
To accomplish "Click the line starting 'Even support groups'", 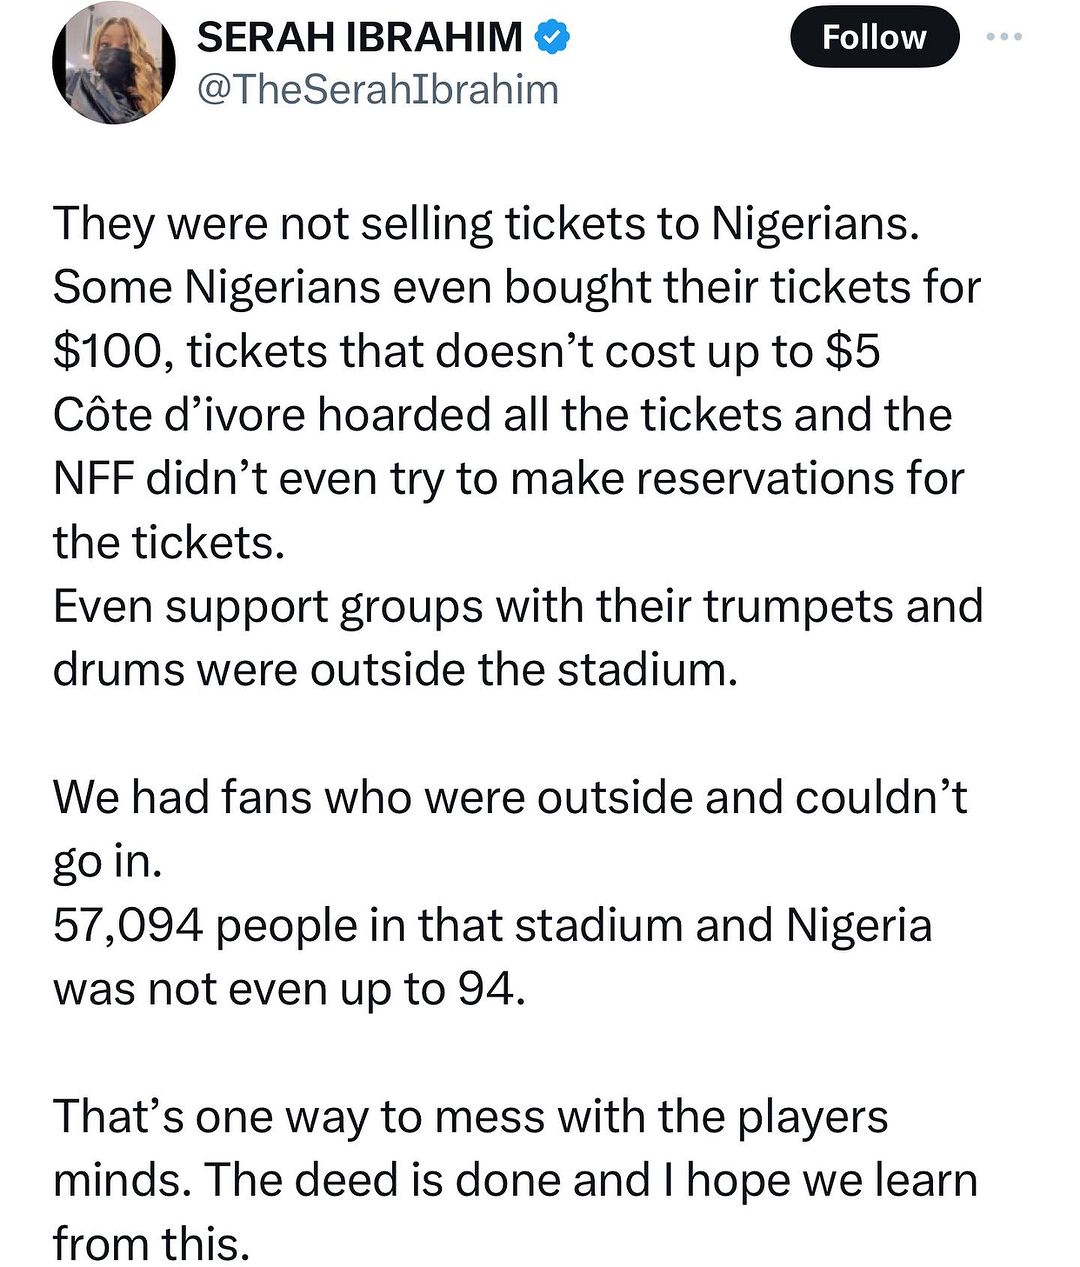I will pos(518,607).
